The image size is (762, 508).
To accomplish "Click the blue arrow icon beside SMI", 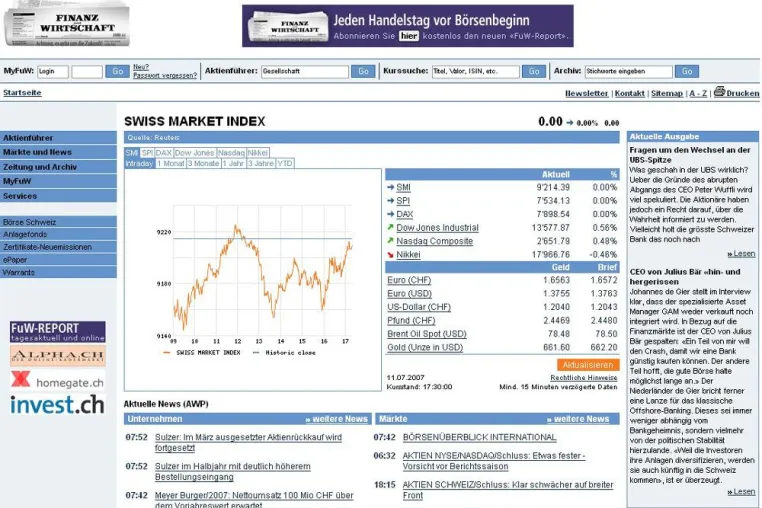I will pyautogui.click(x=390, y=187).
